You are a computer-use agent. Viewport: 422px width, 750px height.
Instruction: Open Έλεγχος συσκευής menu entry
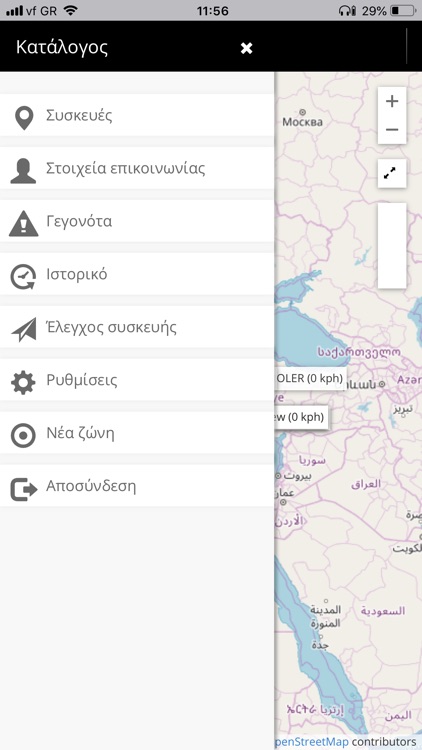coord(137,328)
